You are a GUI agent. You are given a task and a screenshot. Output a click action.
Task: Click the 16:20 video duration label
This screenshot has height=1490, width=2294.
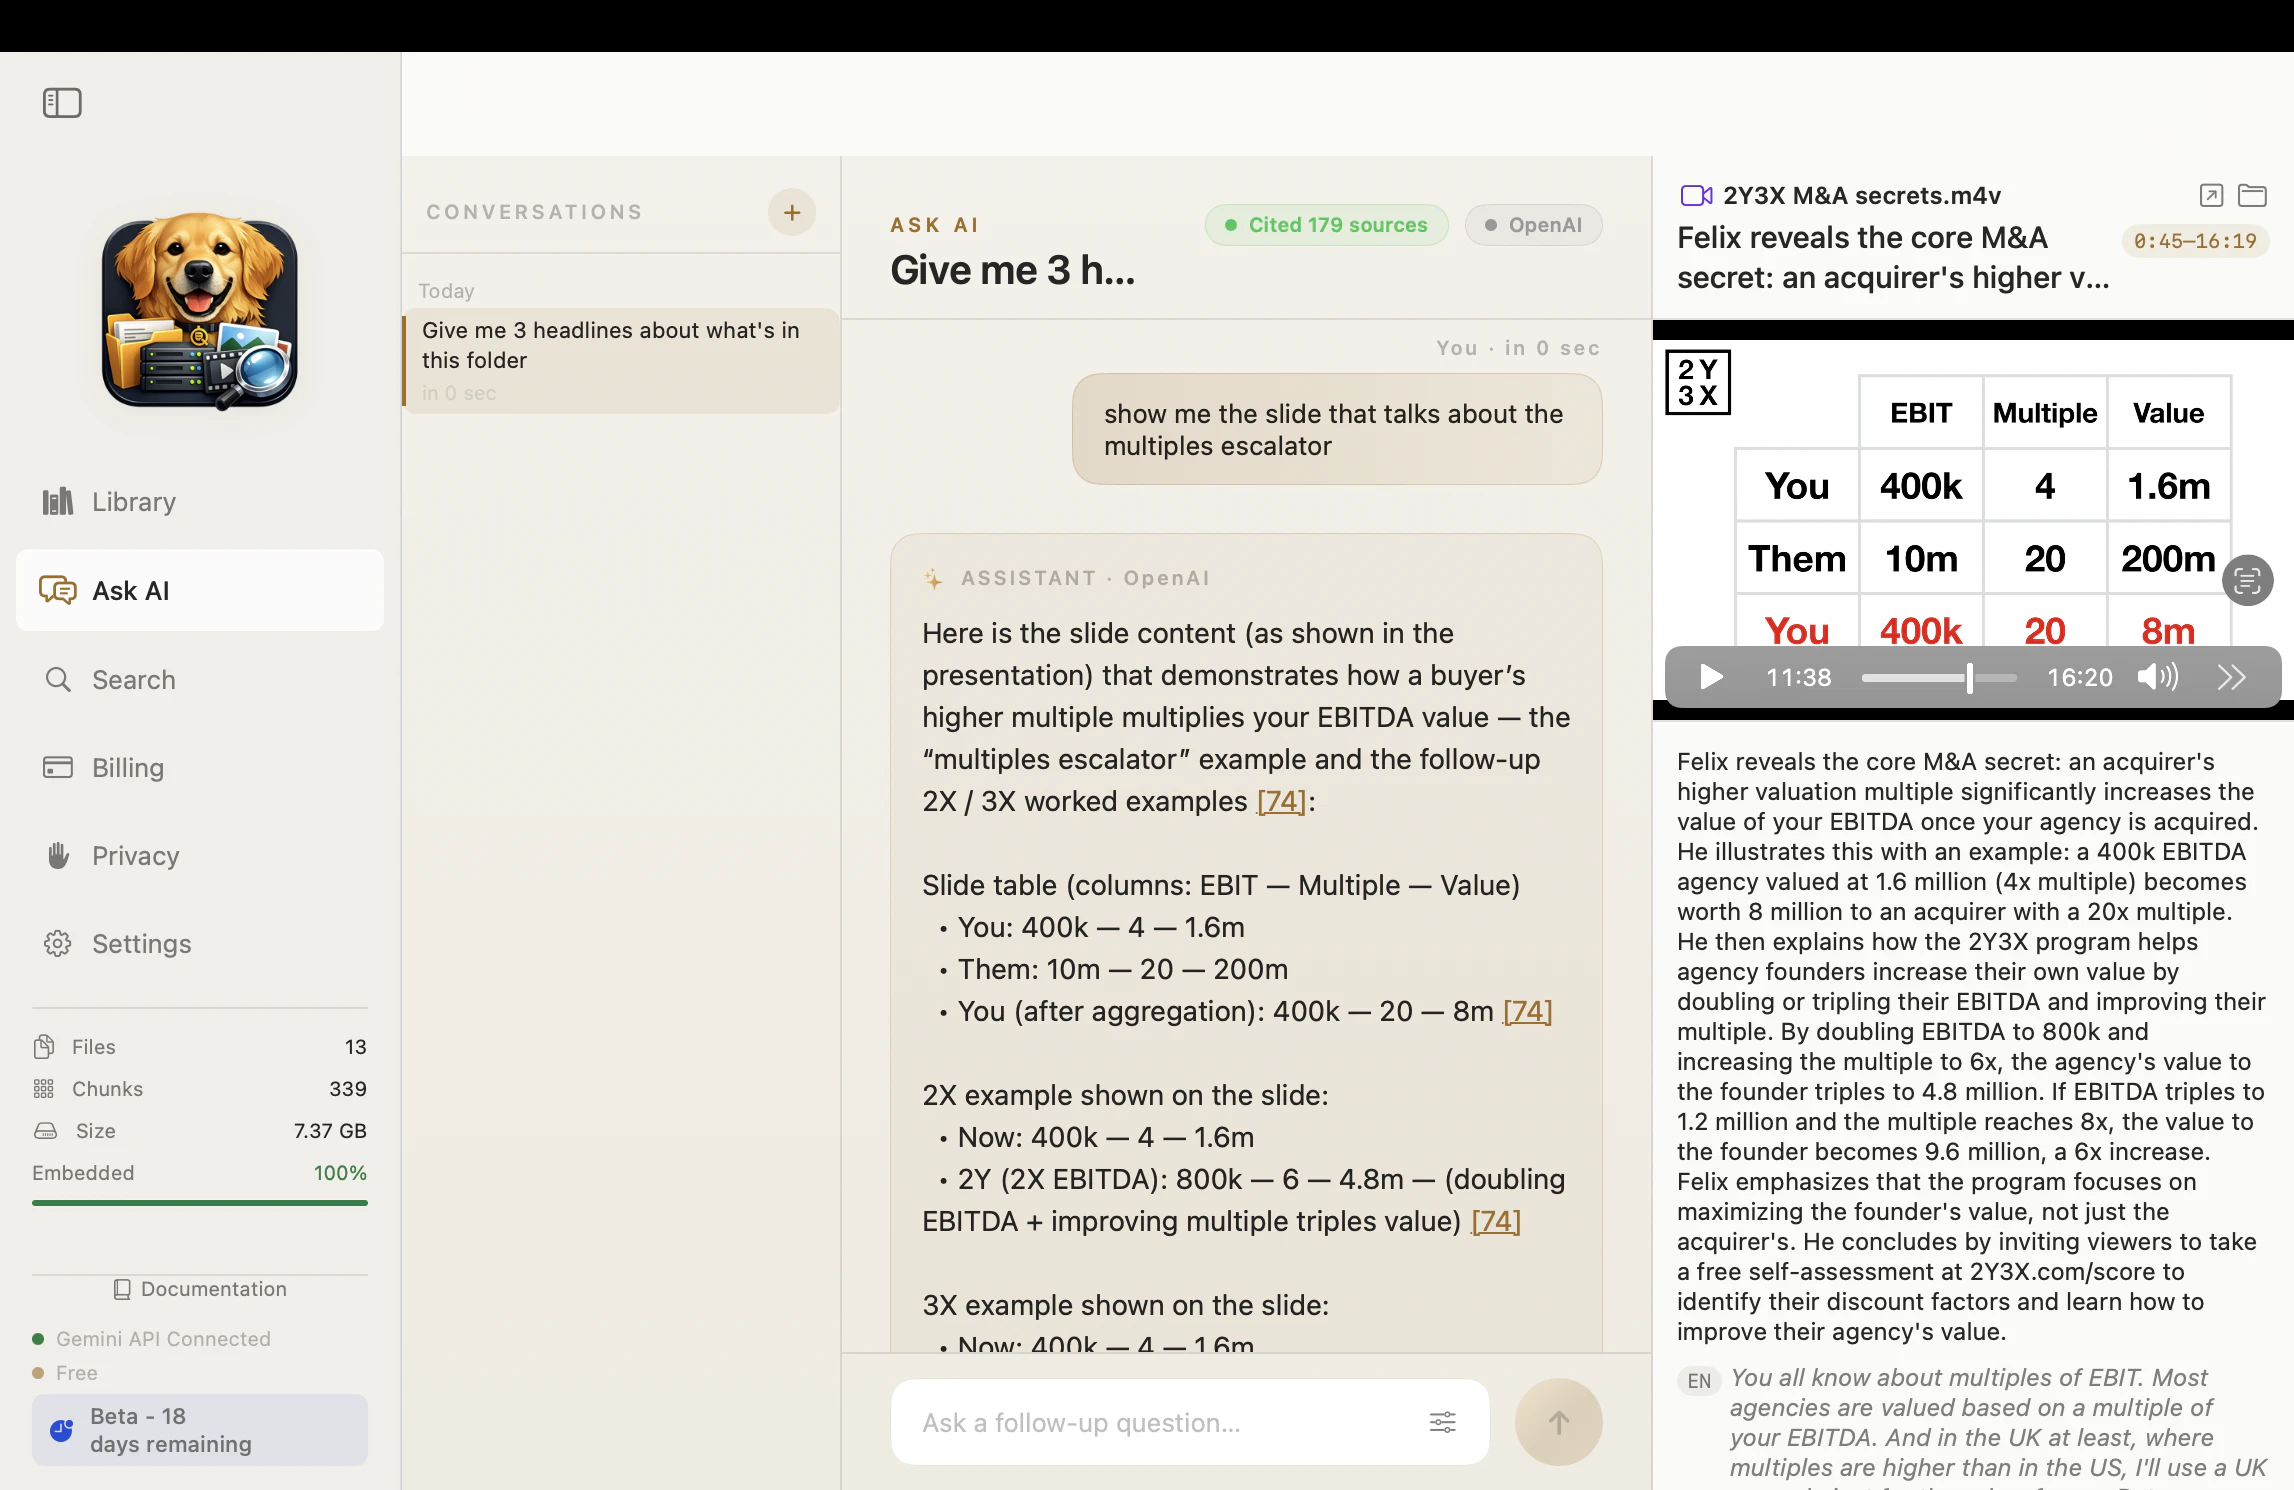pos(2080,677)
